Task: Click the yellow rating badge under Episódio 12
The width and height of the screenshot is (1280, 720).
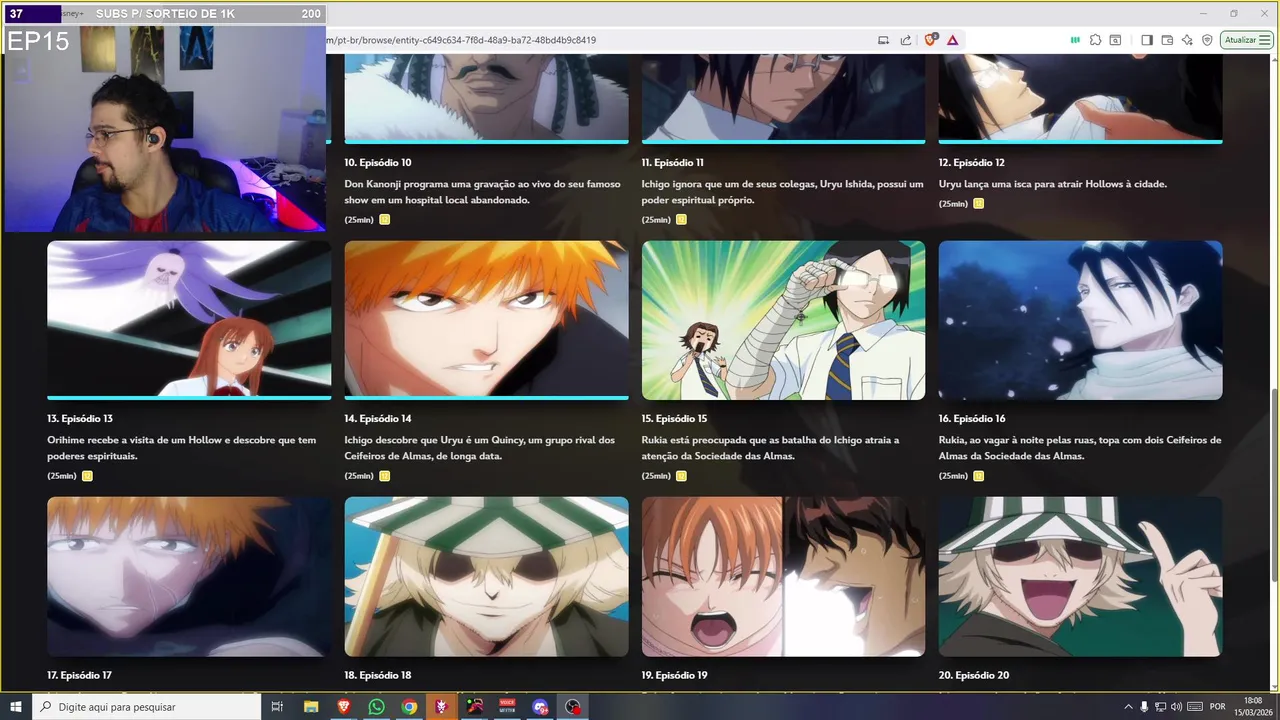Action: coord(979,204)
